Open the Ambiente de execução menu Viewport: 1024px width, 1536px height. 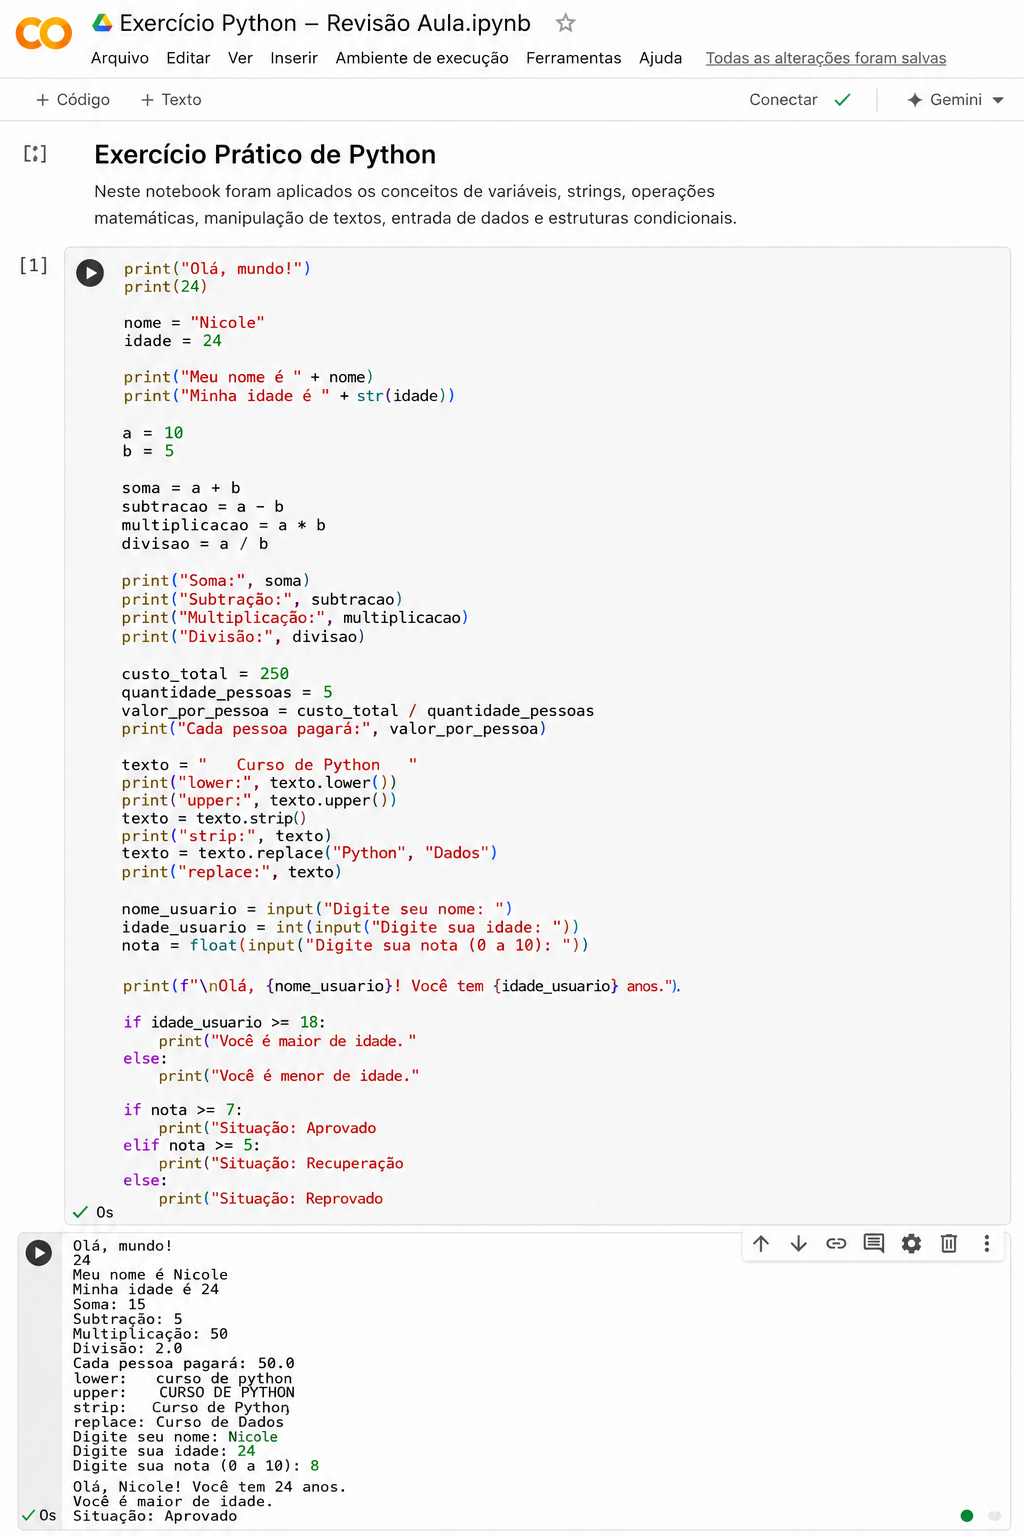(422, 58)
